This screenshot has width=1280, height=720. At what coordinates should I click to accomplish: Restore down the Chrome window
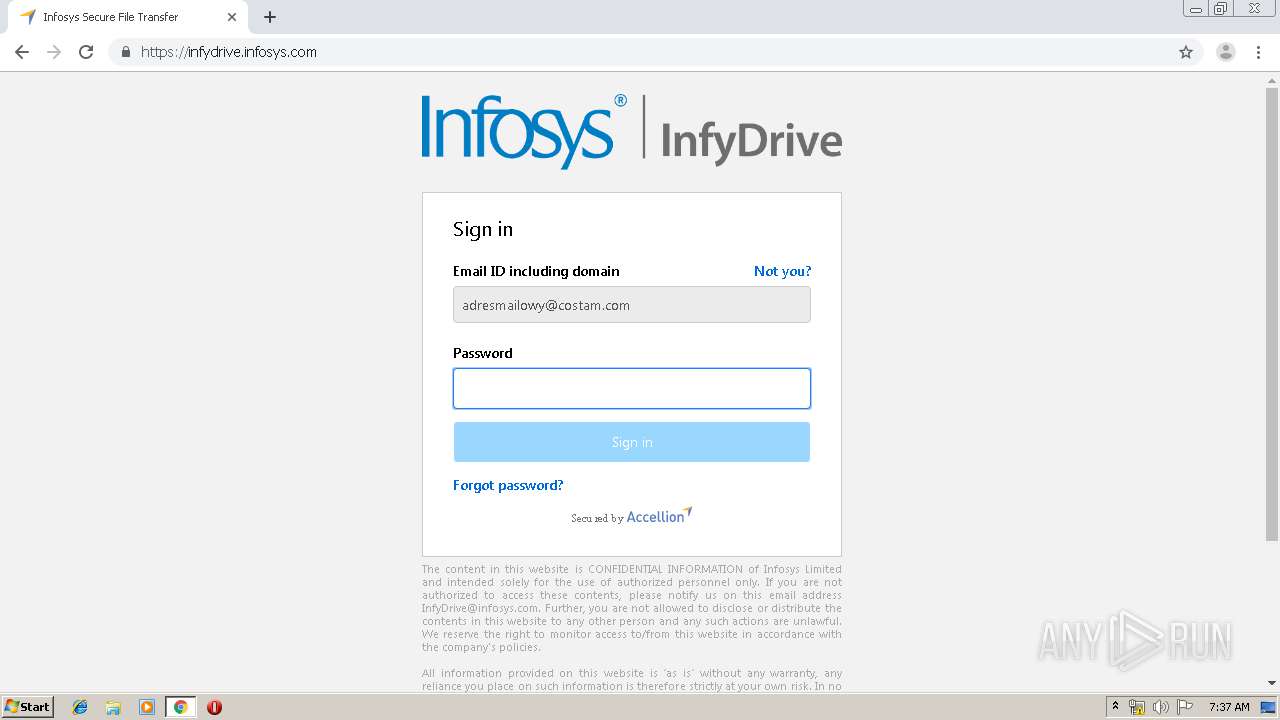click(x=1221, y=9)
